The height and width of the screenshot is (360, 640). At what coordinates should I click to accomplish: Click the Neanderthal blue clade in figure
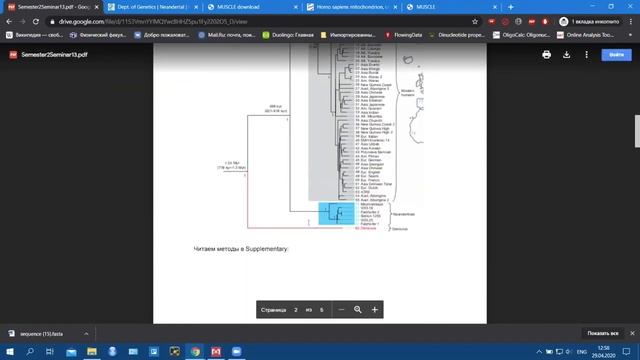pyautogui.click(x=337, y=213)
